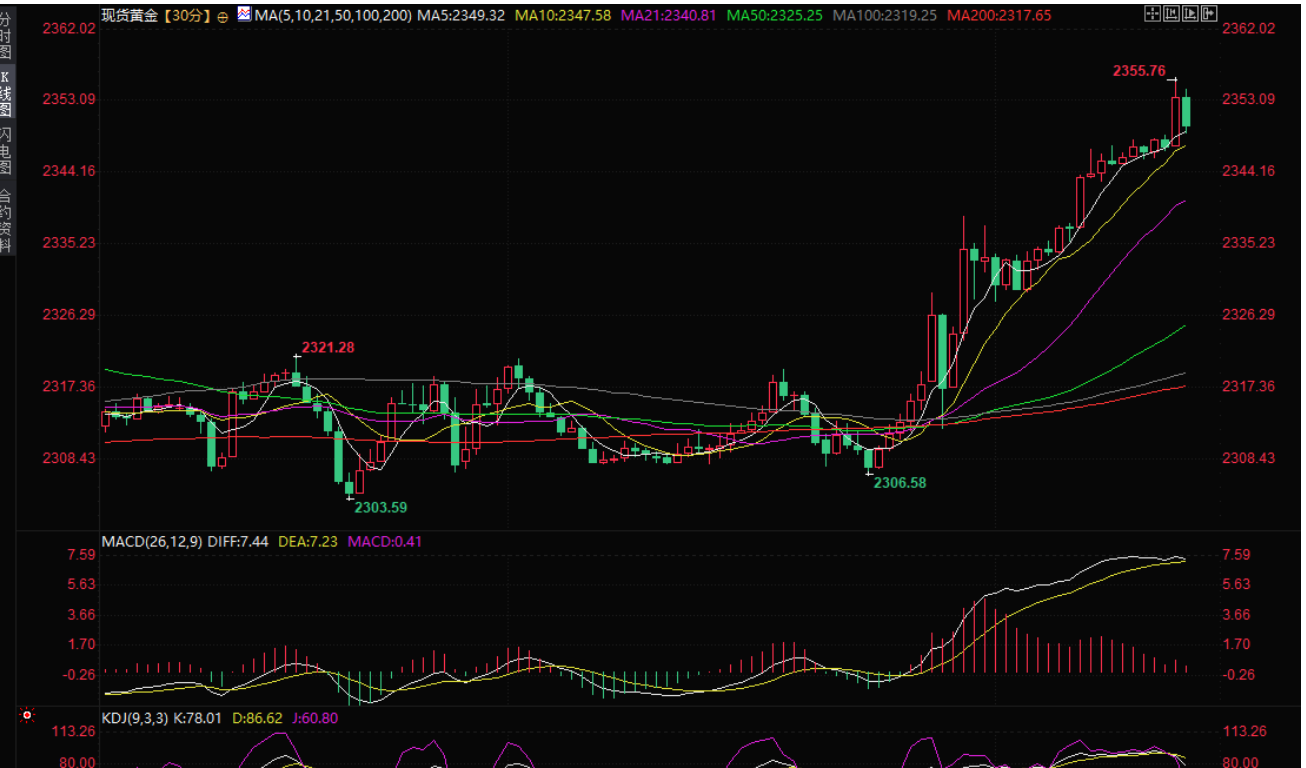The height and width of the screenshot is (768, 1306).
Task: Click 2344.16 on the left price axis
Action: click(x=69, y=171)
